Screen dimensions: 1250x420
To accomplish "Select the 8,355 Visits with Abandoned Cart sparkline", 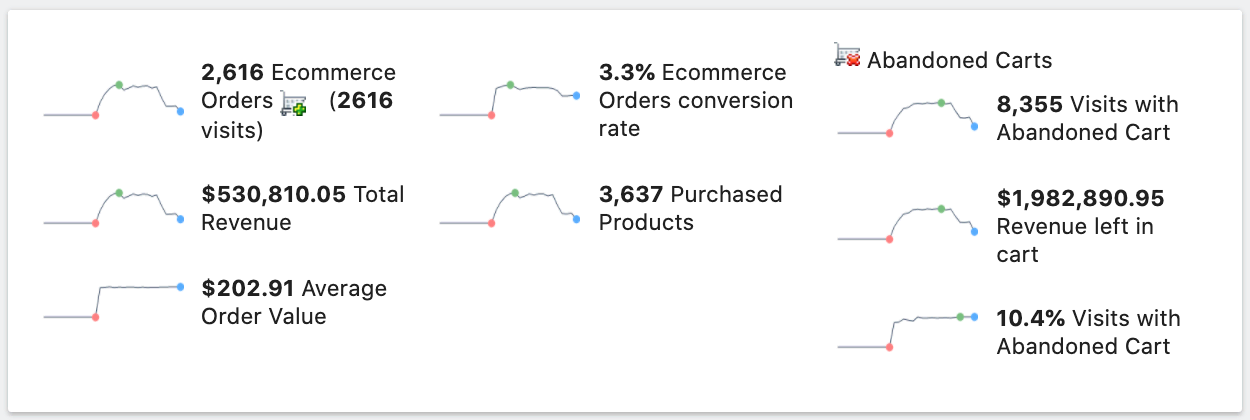I will click(x=908, y=118).
